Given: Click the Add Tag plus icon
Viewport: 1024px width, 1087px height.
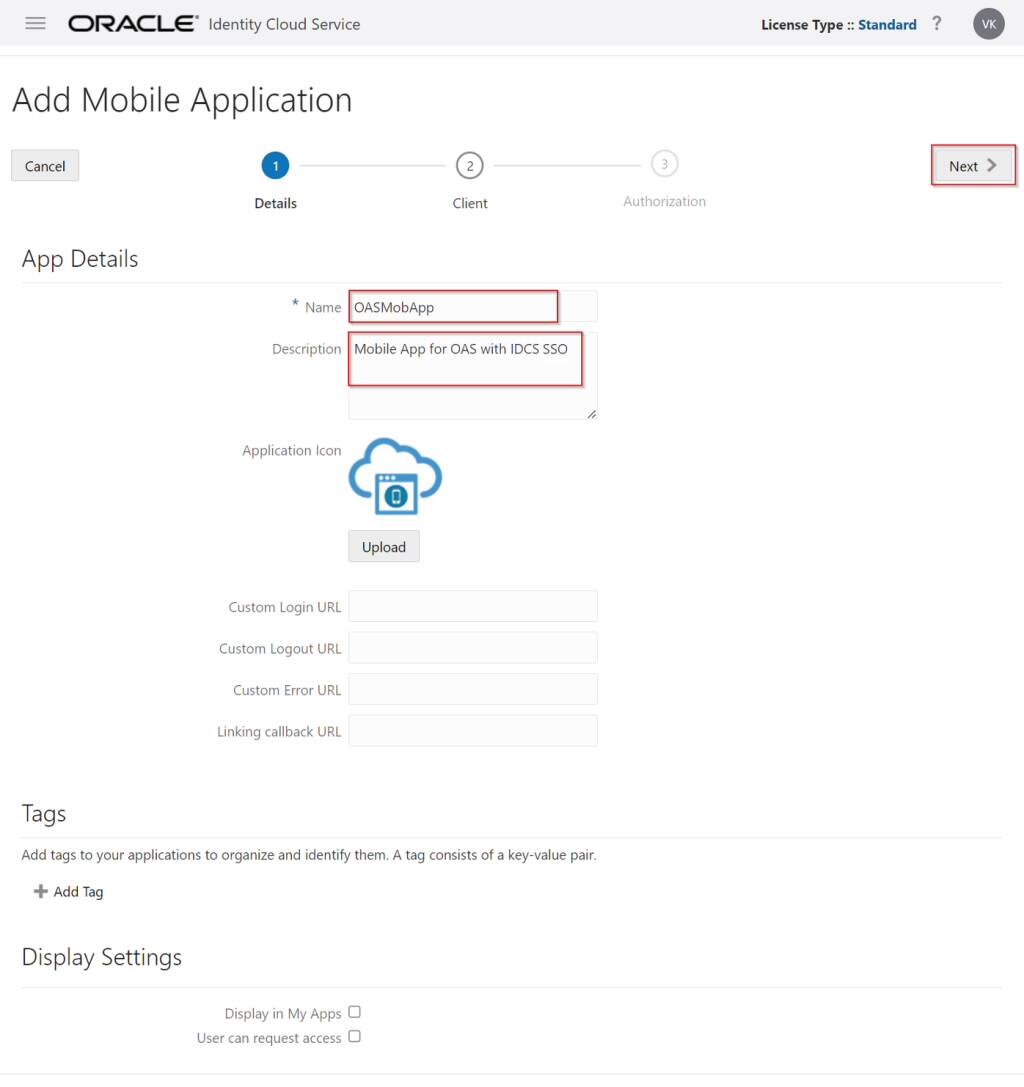Looking at the screenshot, I should tap(40, 891).
